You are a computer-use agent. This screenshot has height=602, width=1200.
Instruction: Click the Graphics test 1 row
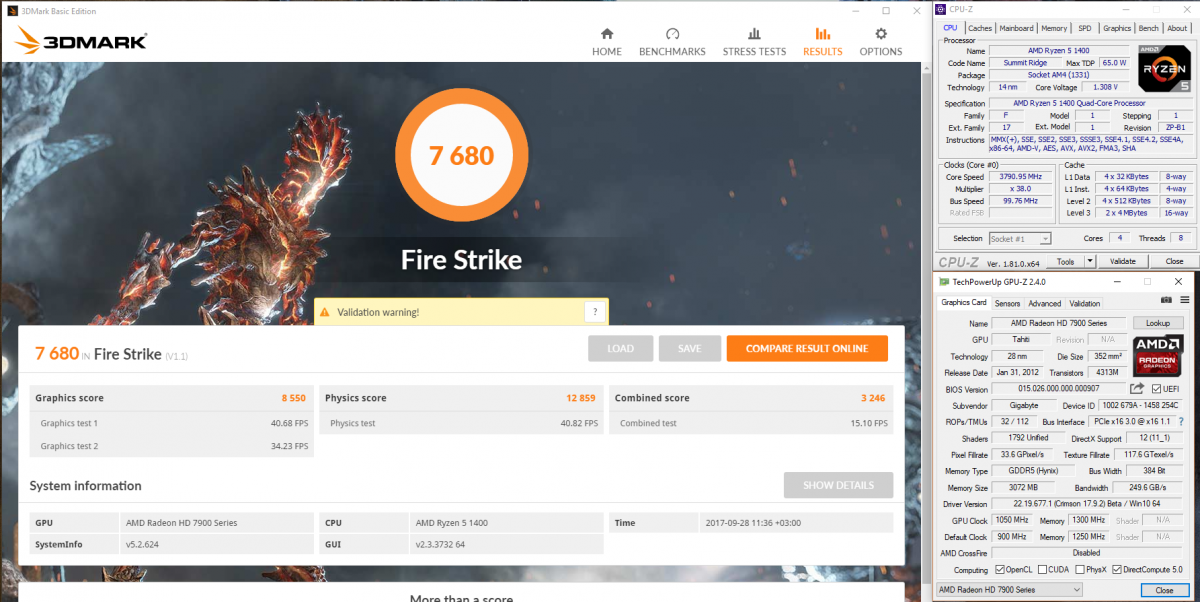[171, 423]
